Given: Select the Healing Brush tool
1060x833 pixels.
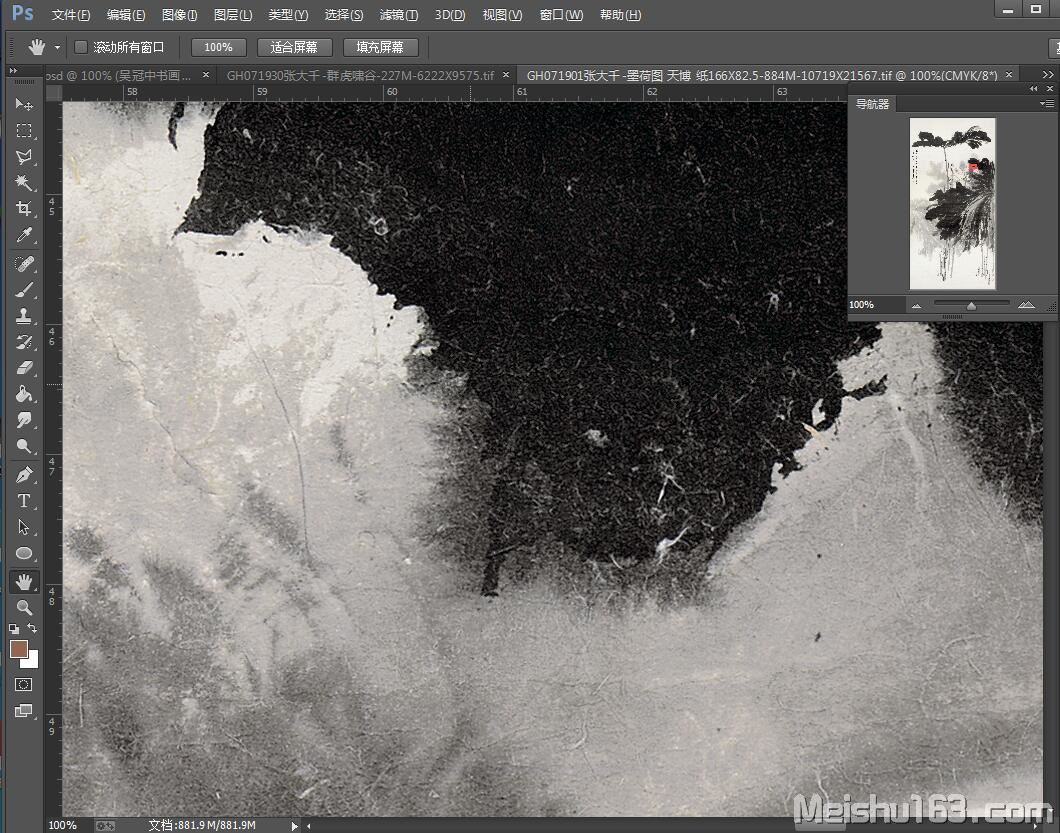Looking at the screenshot, I should (x=24, y=264).
